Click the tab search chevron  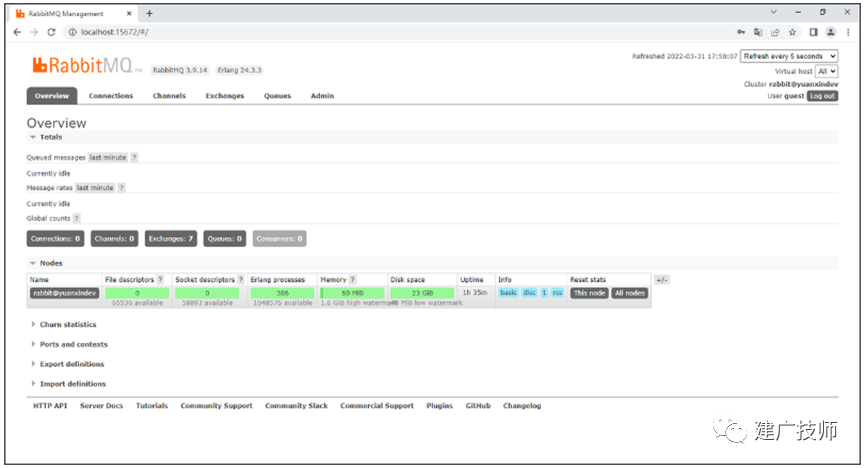[773, 12]
